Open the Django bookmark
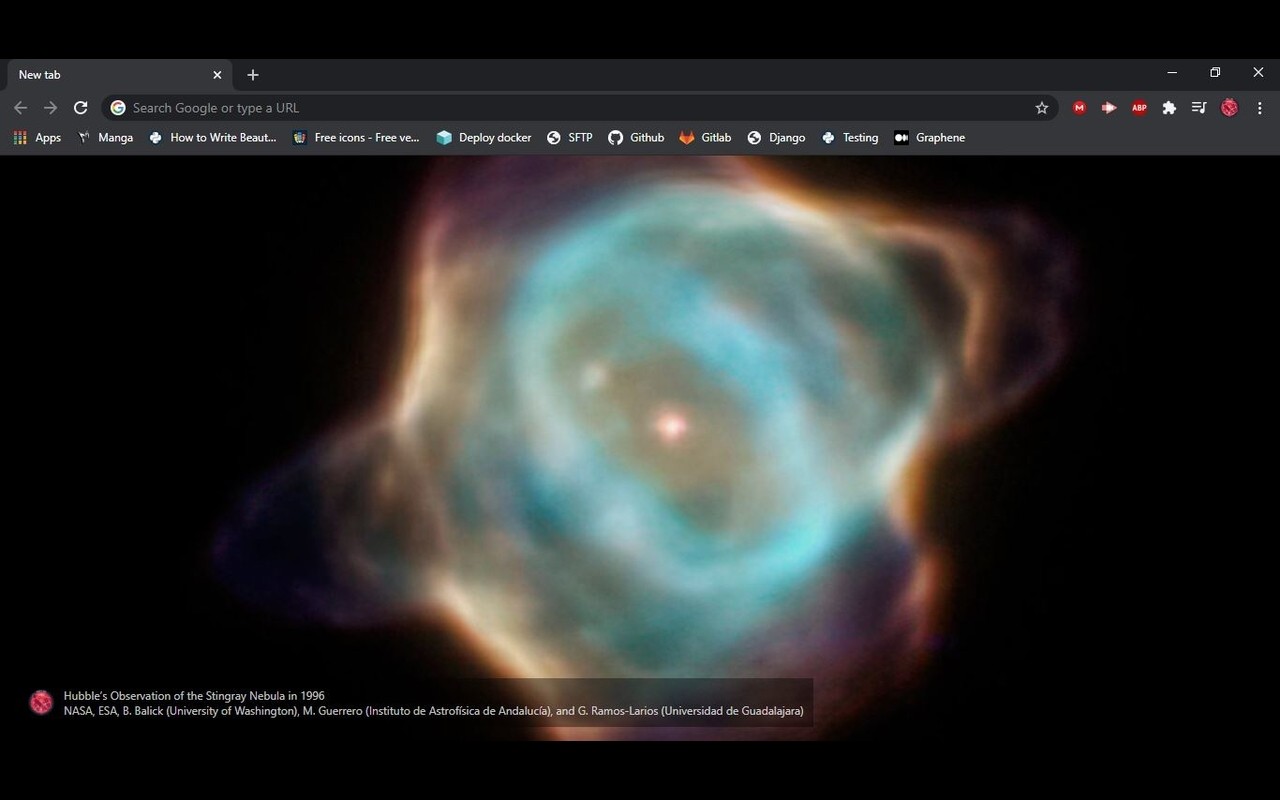This screenshot has height=800, width=1280. click(x=776, y=138)
